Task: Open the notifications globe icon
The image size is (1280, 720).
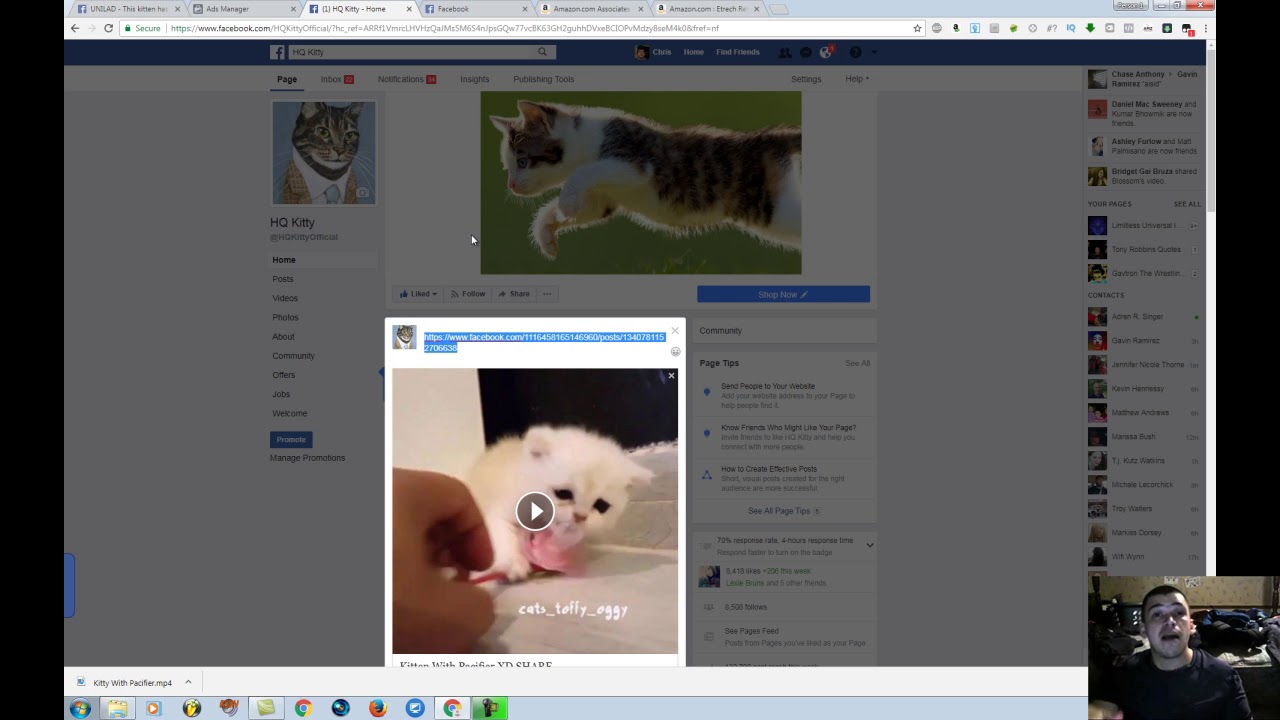Action: [x=826, y=52]
